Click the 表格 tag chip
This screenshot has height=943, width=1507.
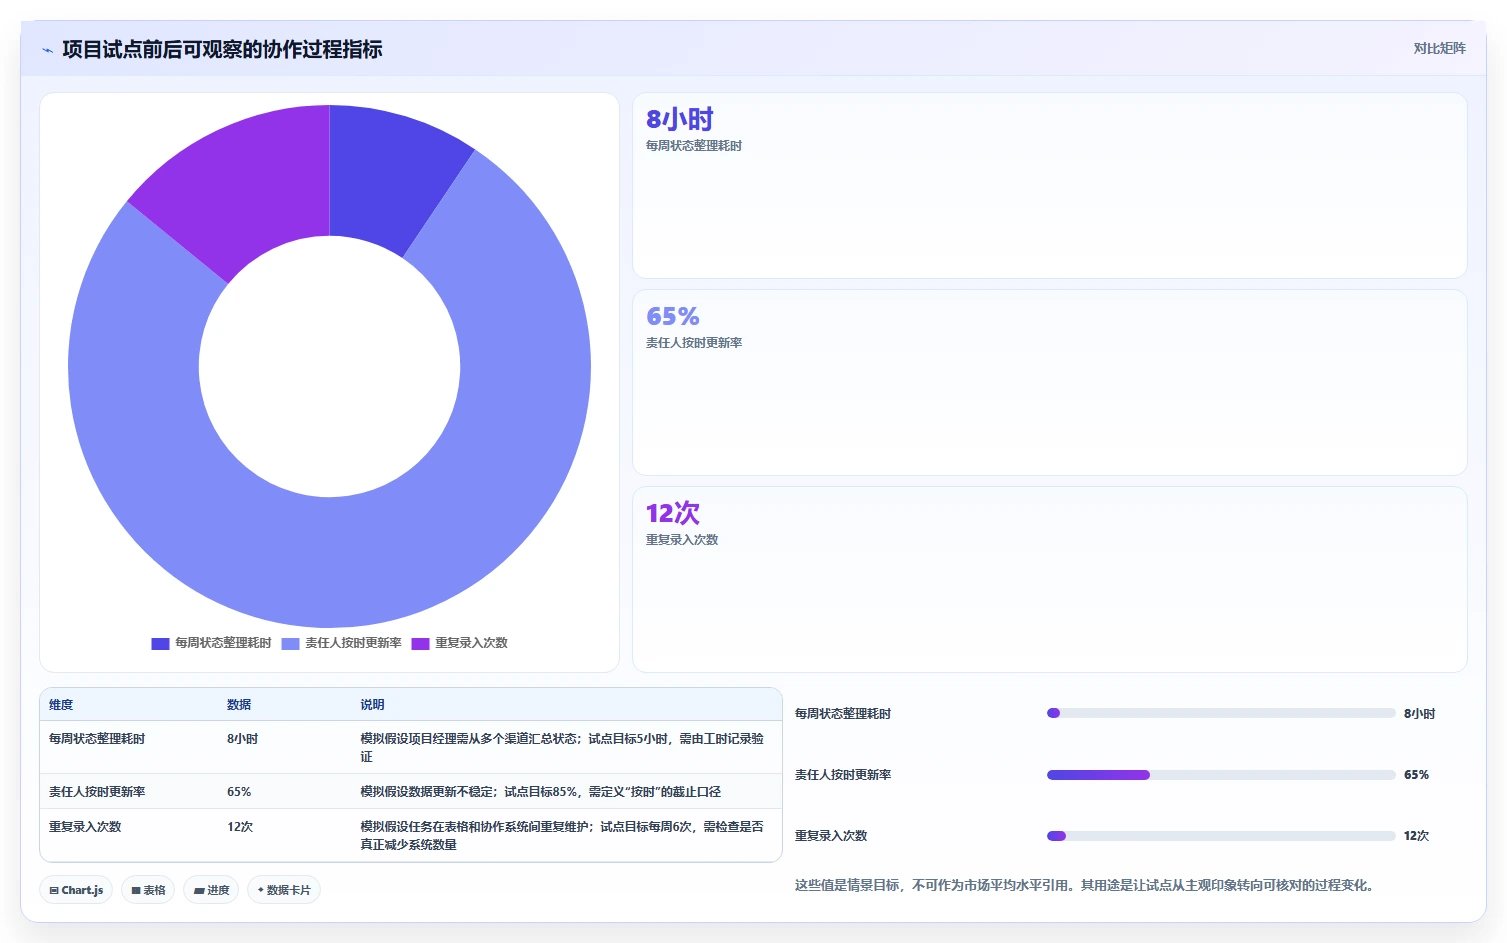148,890
